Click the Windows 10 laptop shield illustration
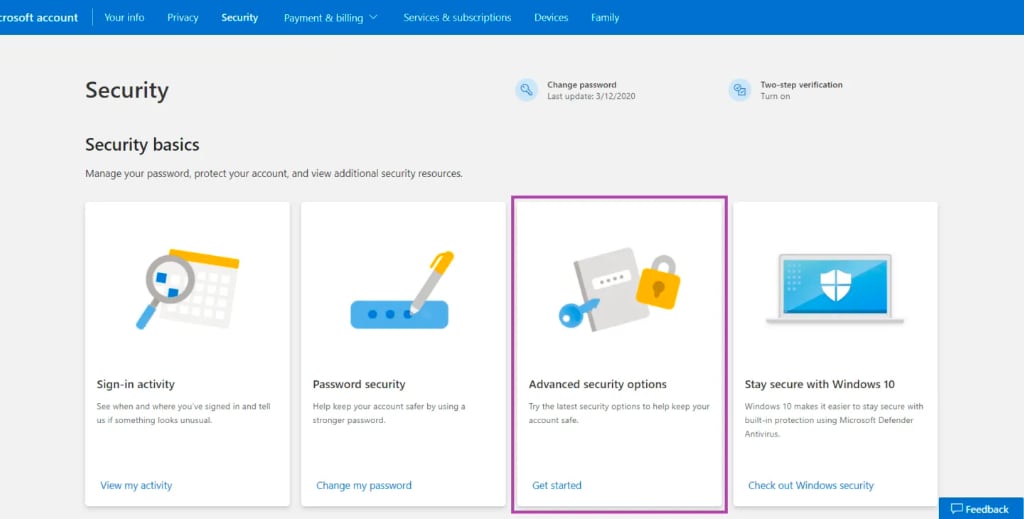1024x519 pixels. click(835, 289)
